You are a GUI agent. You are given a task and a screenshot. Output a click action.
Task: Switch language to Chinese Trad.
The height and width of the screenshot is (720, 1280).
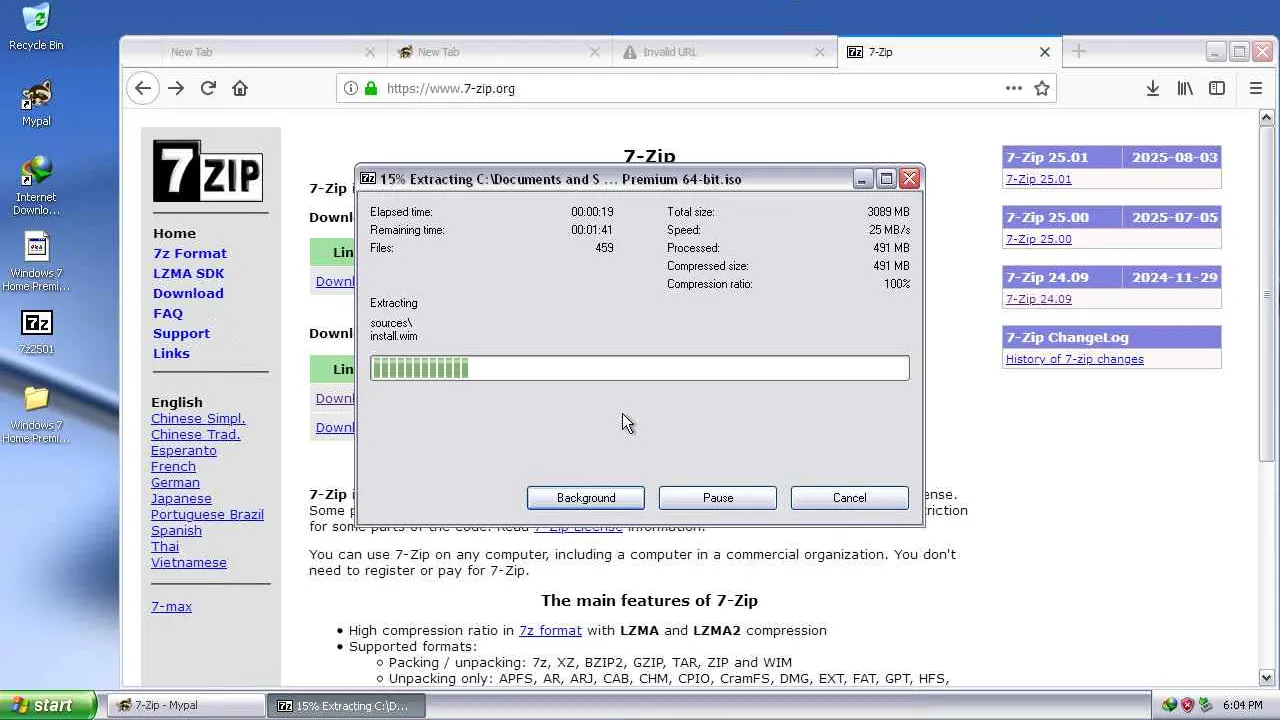pyautogui.click(x=196, y=434)
